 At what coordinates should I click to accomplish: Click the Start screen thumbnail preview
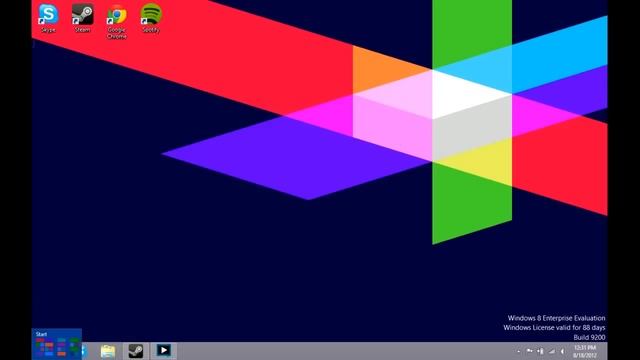57,344
